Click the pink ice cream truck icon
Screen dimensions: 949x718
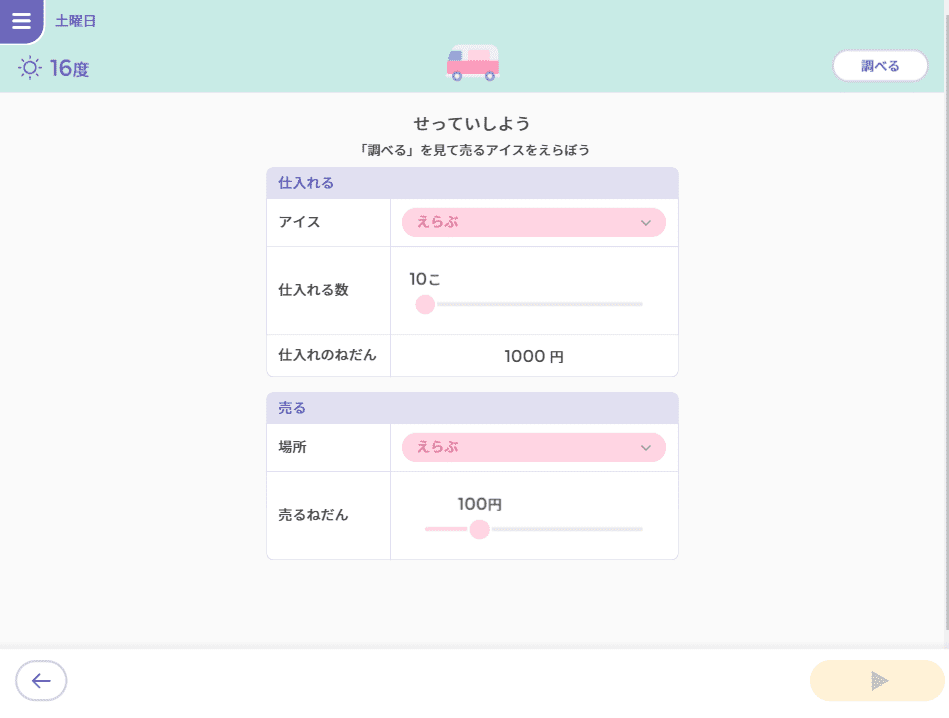473,63
